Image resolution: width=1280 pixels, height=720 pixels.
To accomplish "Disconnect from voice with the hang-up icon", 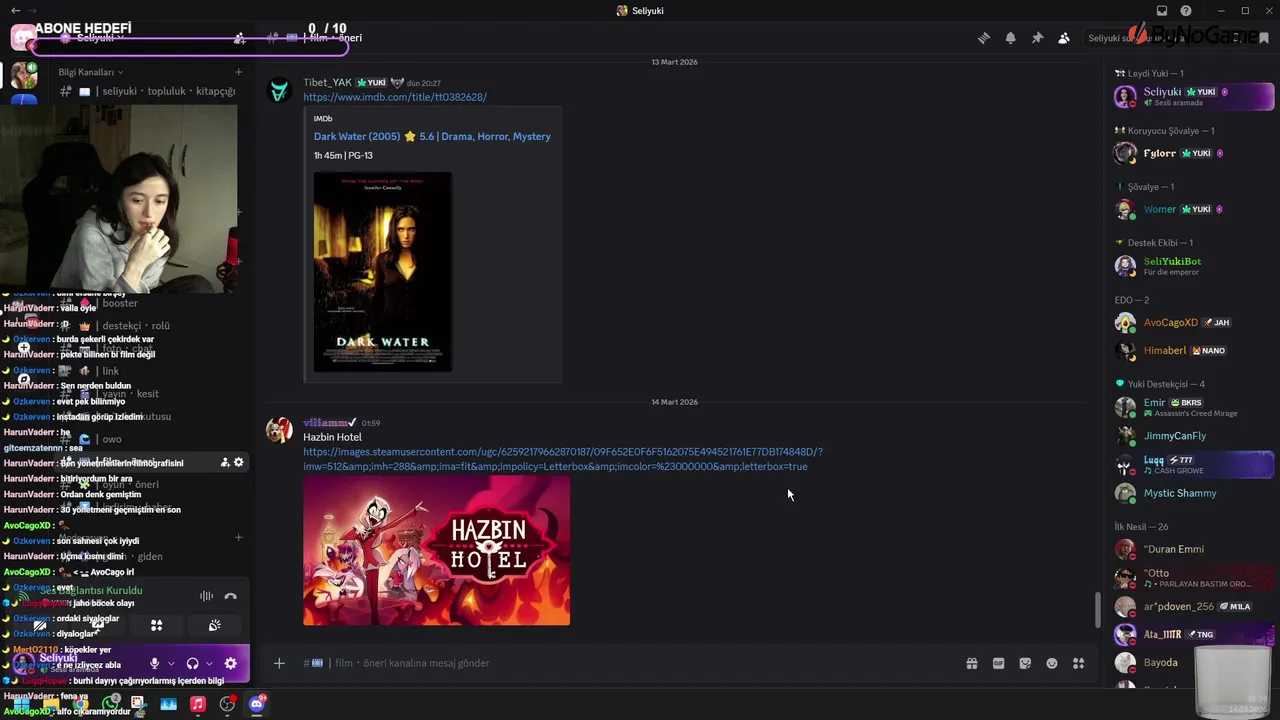I will [231, 596].
